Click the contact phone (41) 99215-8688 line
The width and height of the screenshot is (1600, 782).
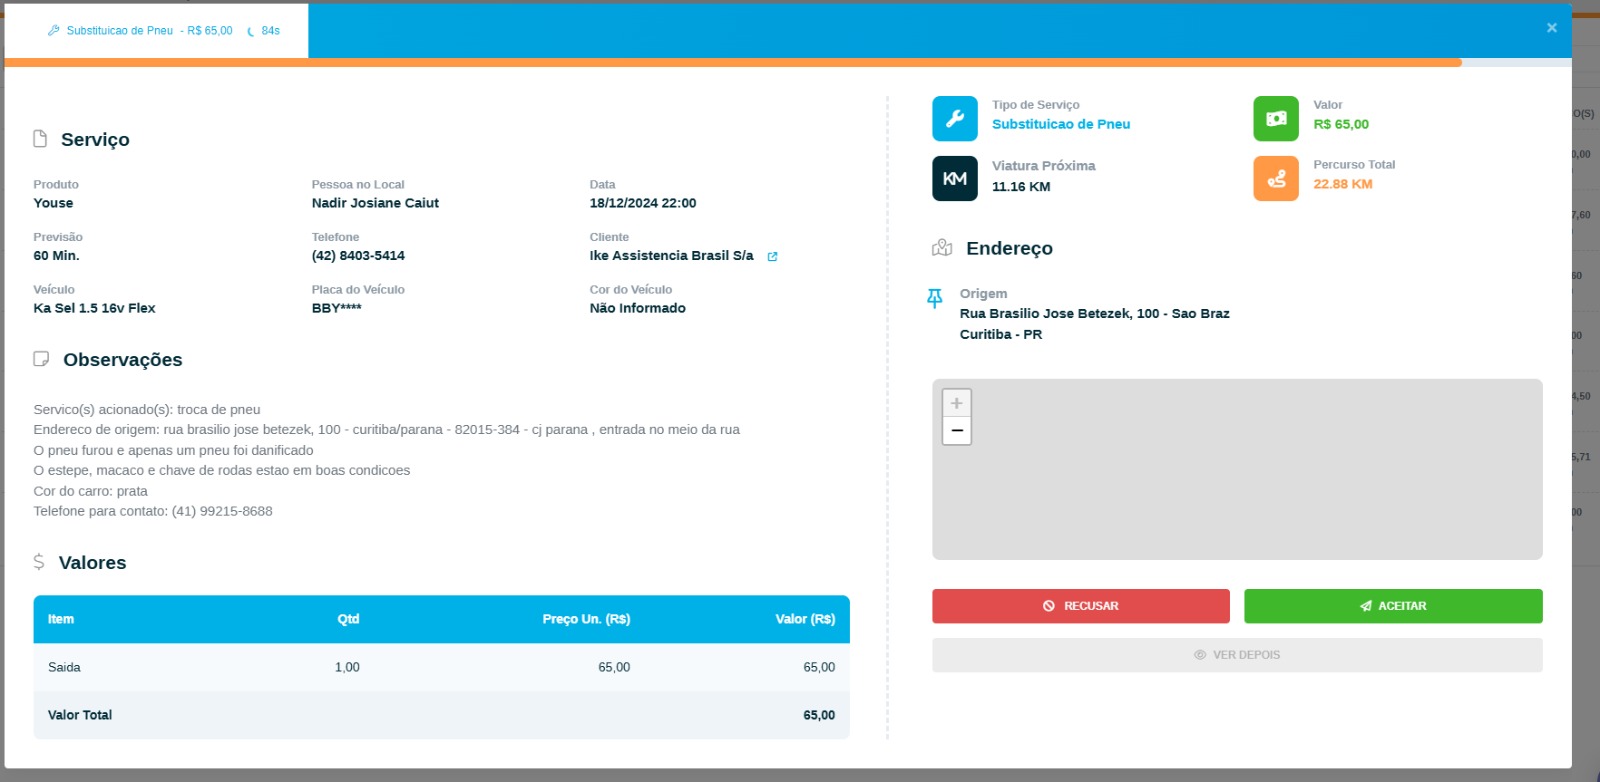[x=153, y=511]
